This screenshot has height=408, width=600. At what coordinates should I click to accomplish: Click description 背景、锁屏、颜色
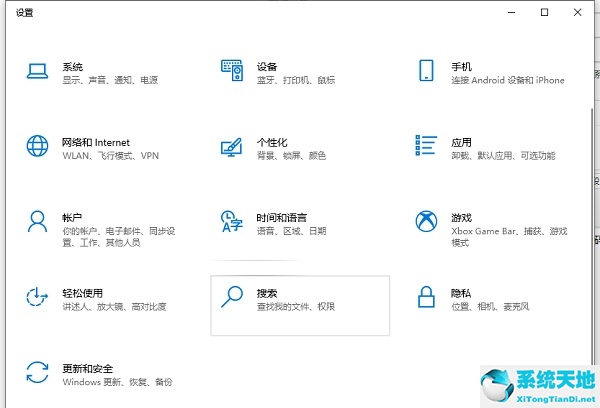[x=291, y=155]
